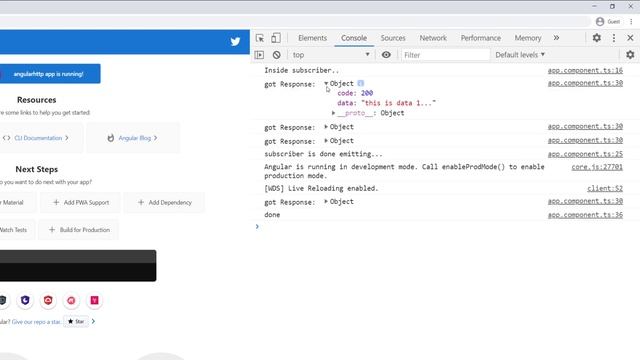Select the code: 200 property
The image size is (640, 360).
355,93
